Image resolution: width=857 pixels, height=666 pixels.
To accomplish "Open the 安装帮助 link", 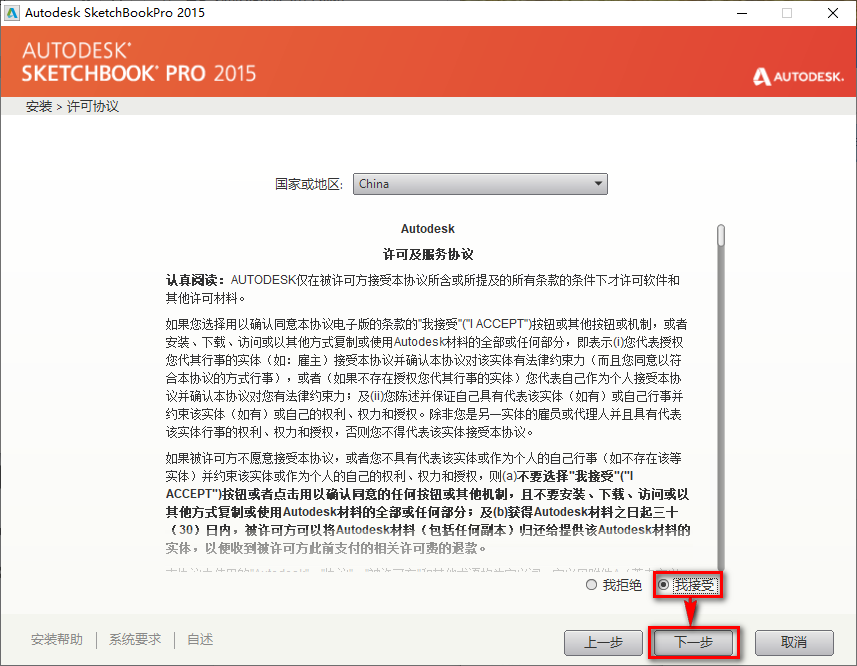I will coord(57,639).
